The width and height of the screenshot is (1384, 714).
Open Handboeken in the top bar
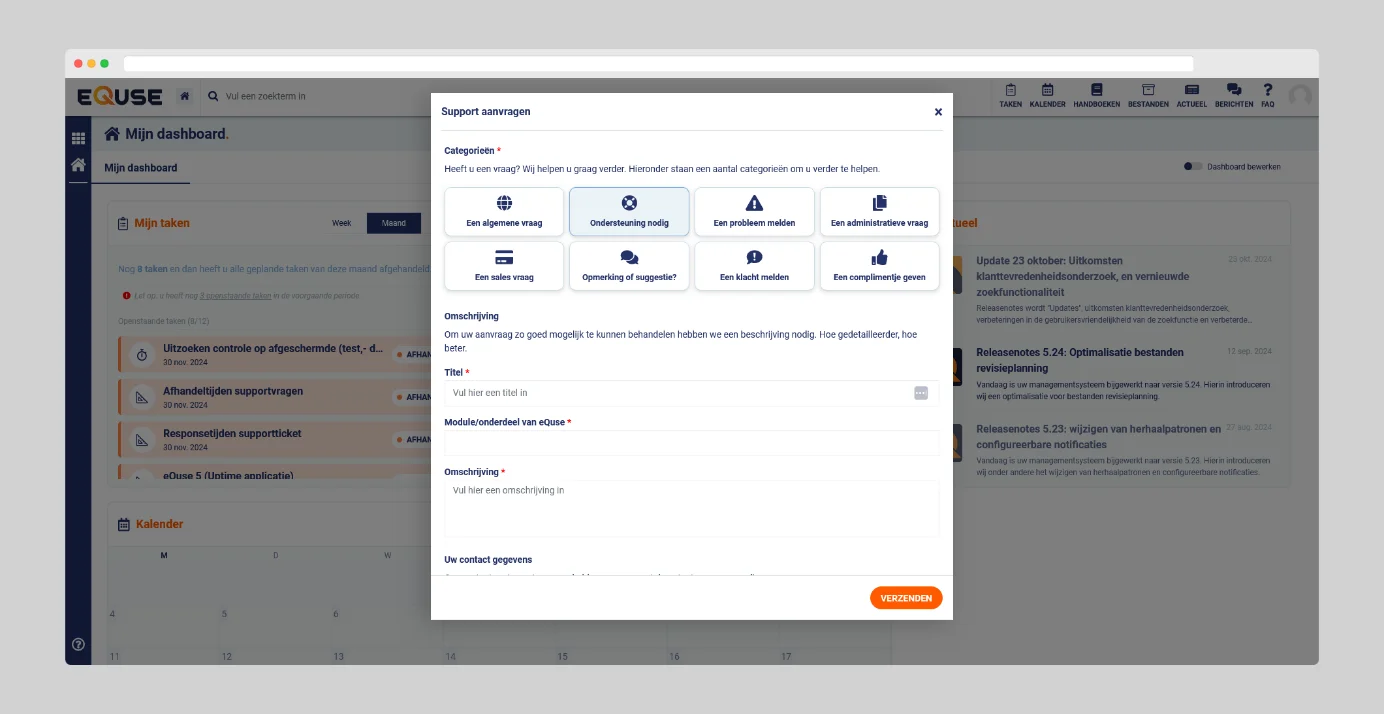[1096, 95]
